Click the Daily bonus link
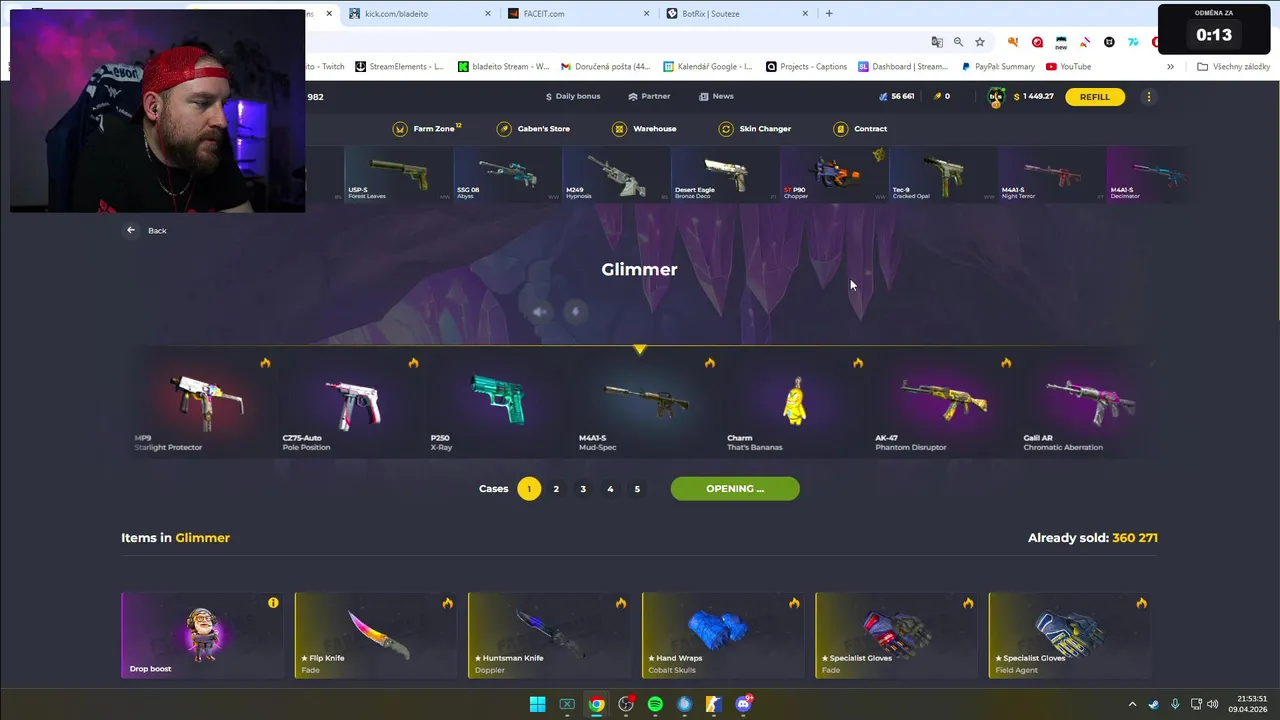1280x720 pixels. 573,96
